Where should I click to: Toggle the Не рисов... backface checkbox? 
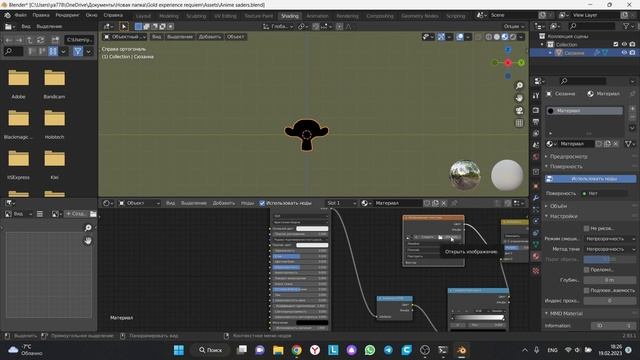click(x=587, y=228)
